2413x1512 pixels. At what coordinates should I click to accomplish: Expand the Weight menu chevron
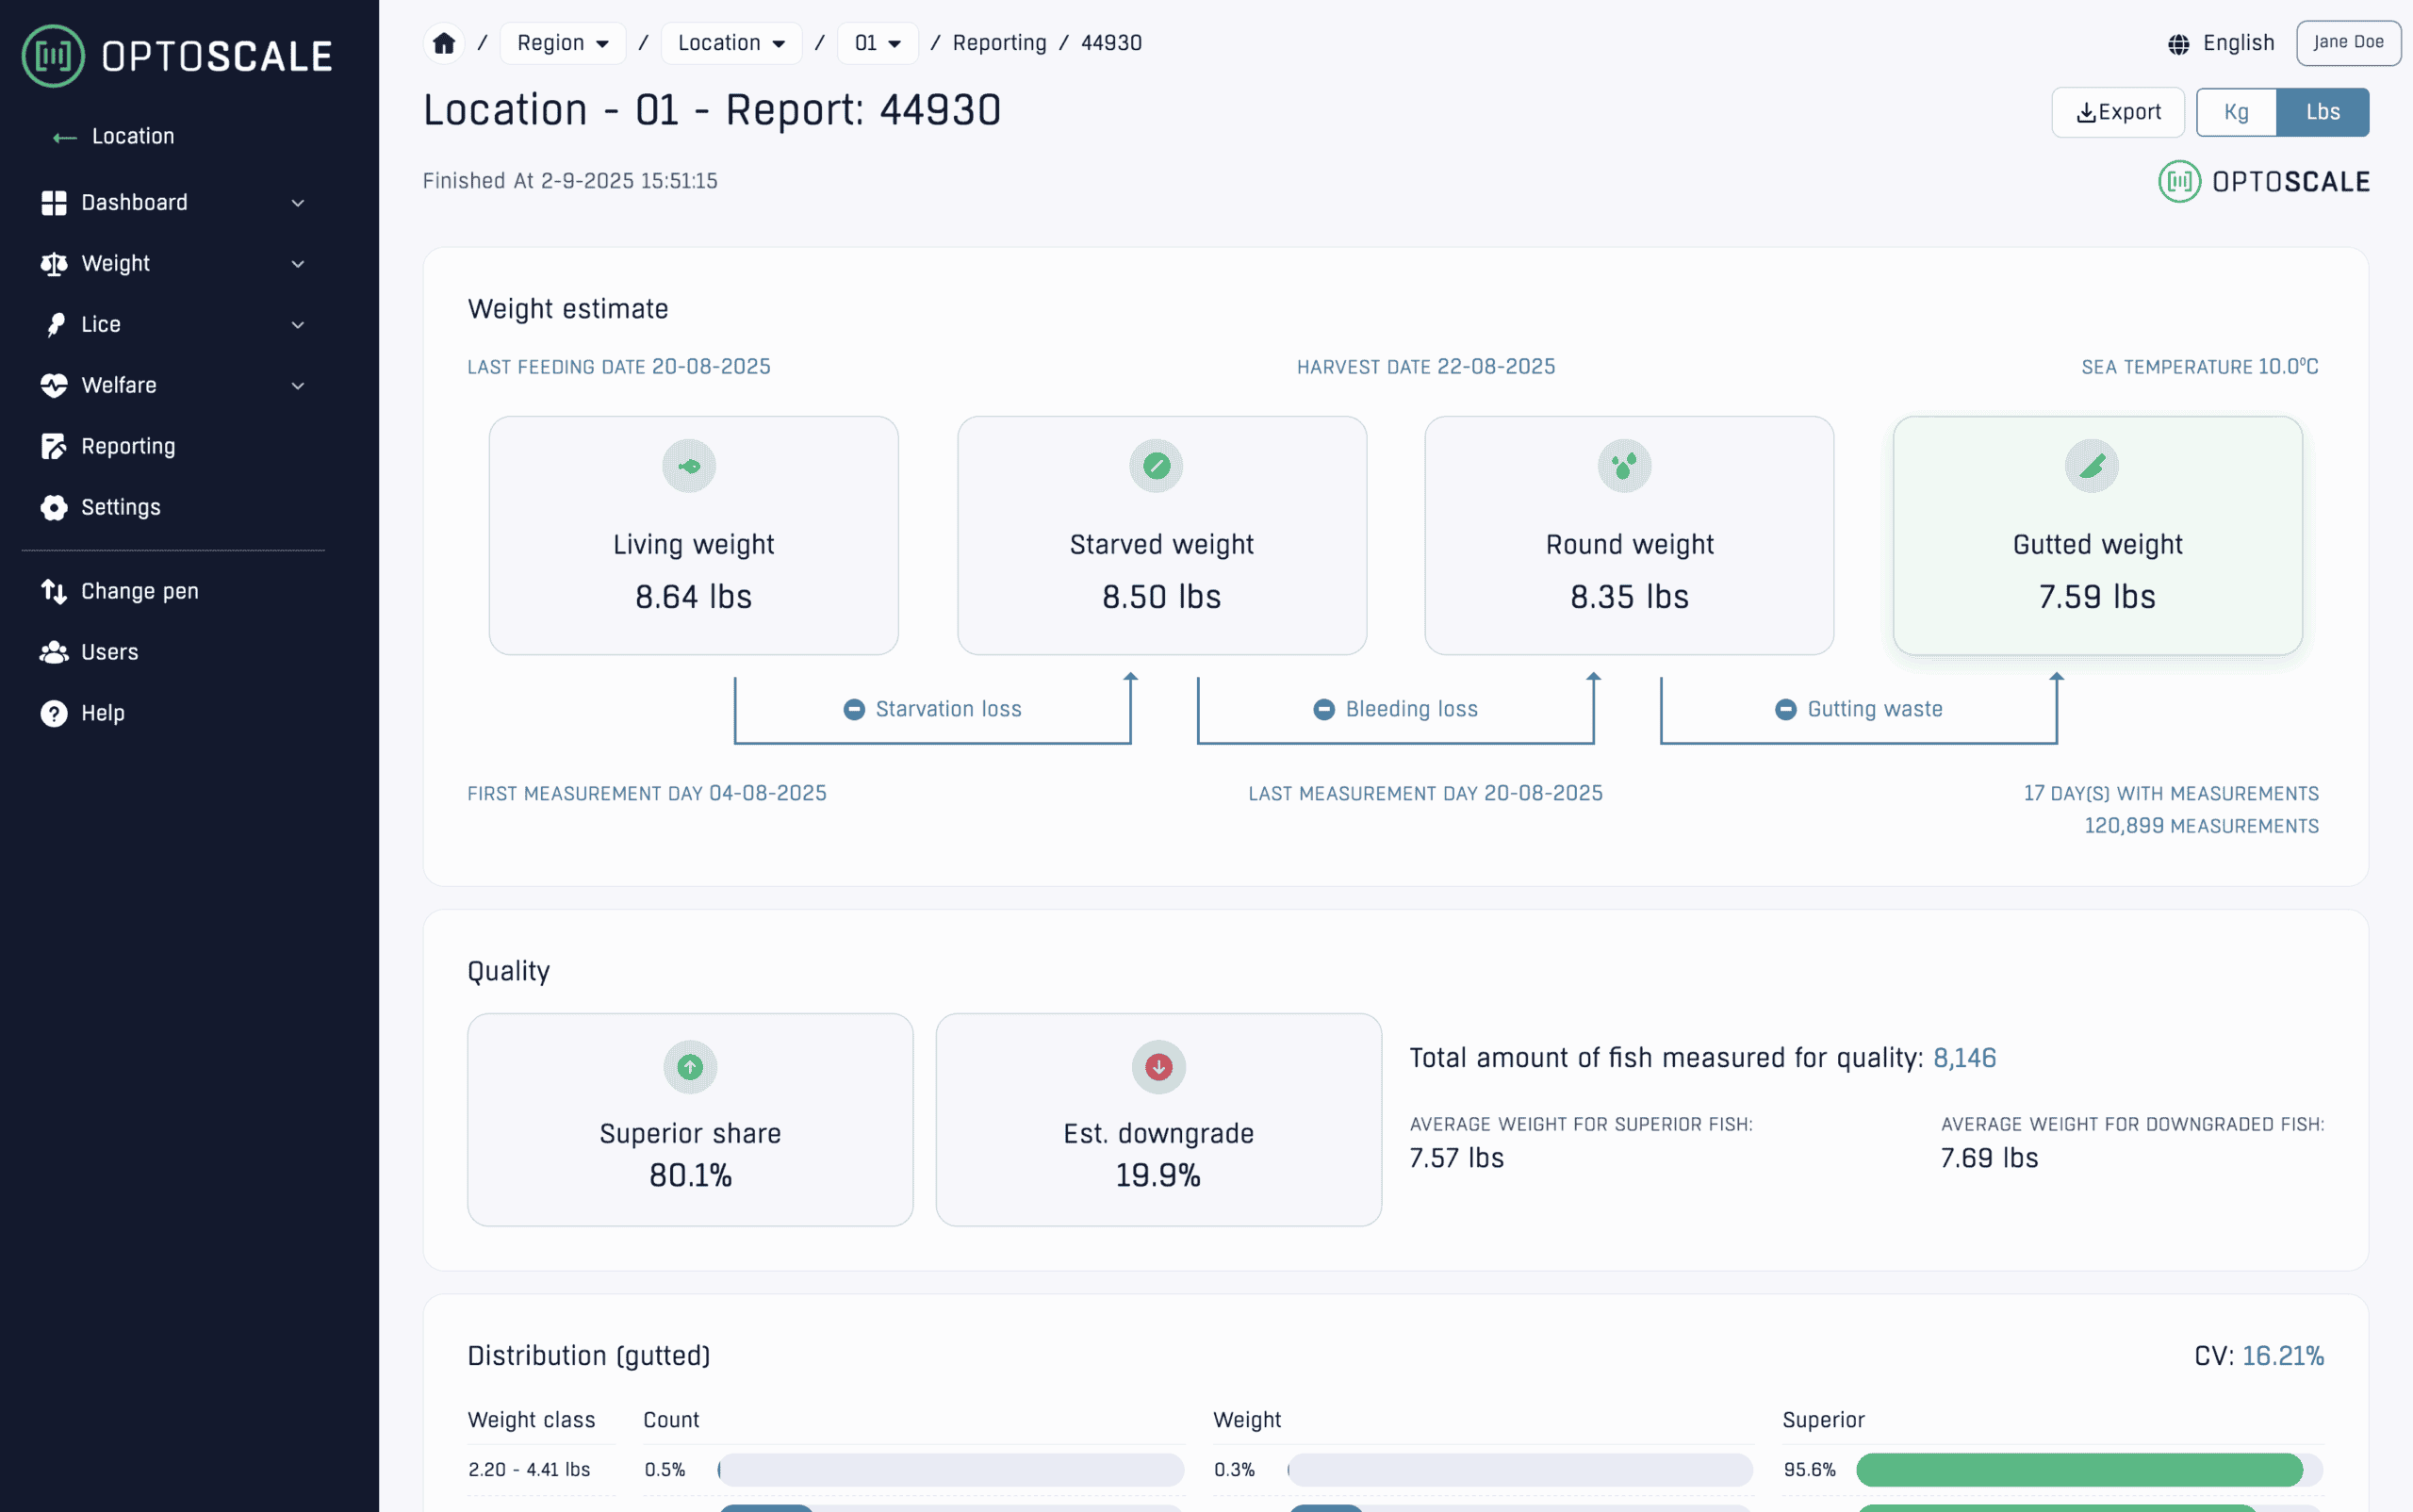[298, 264]
